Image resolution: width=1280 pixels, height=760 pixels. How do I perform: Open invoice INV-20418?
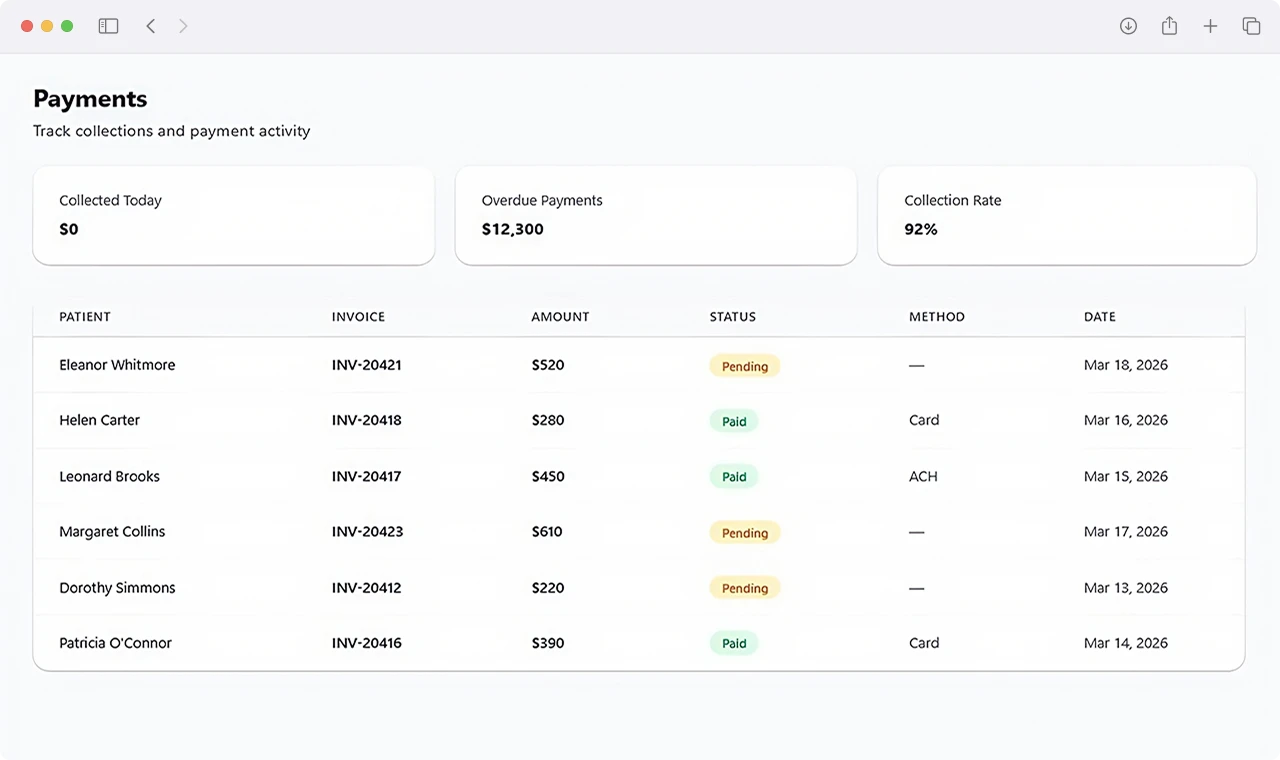click(367, 420)
